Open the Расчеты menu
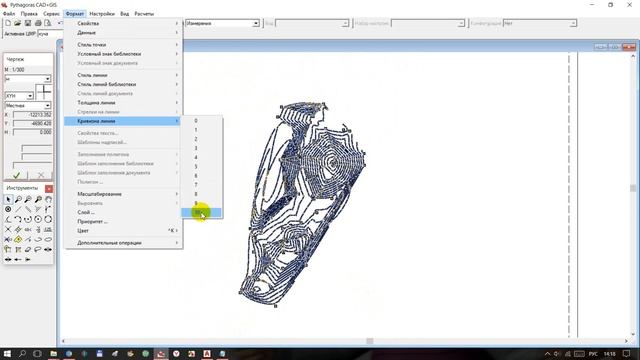Viewport: 640px width, 360px height. tap(144, 13)
